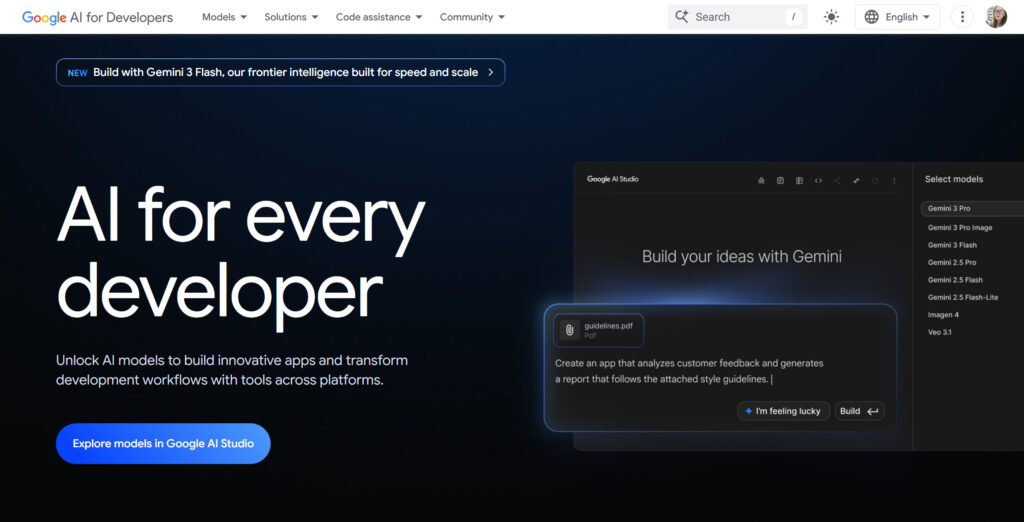Select Veo 3.1 in model list
1024x522 pixels.
click(x=940, y=332)
